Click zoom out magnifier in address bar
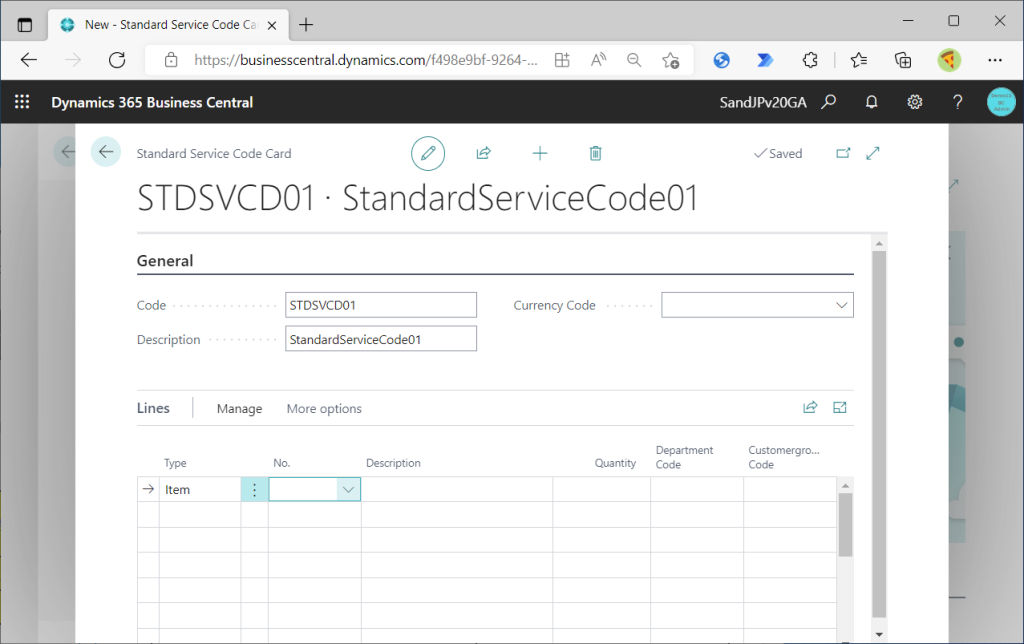Image resolution: width=1024 pixels, height=644 pixels. point(633,60)
